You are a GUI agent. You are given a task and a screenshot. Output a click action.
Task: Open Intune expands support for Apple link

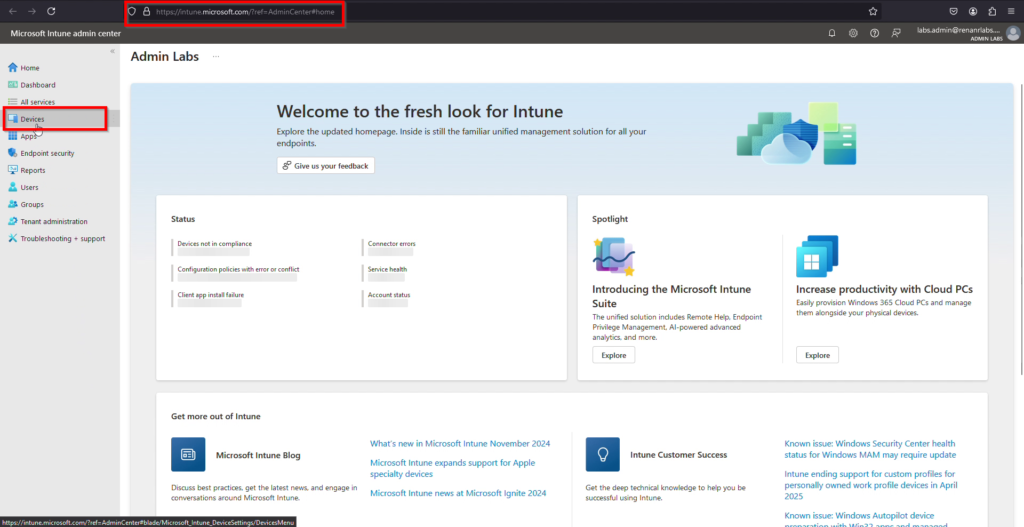(x=453, y=468)
